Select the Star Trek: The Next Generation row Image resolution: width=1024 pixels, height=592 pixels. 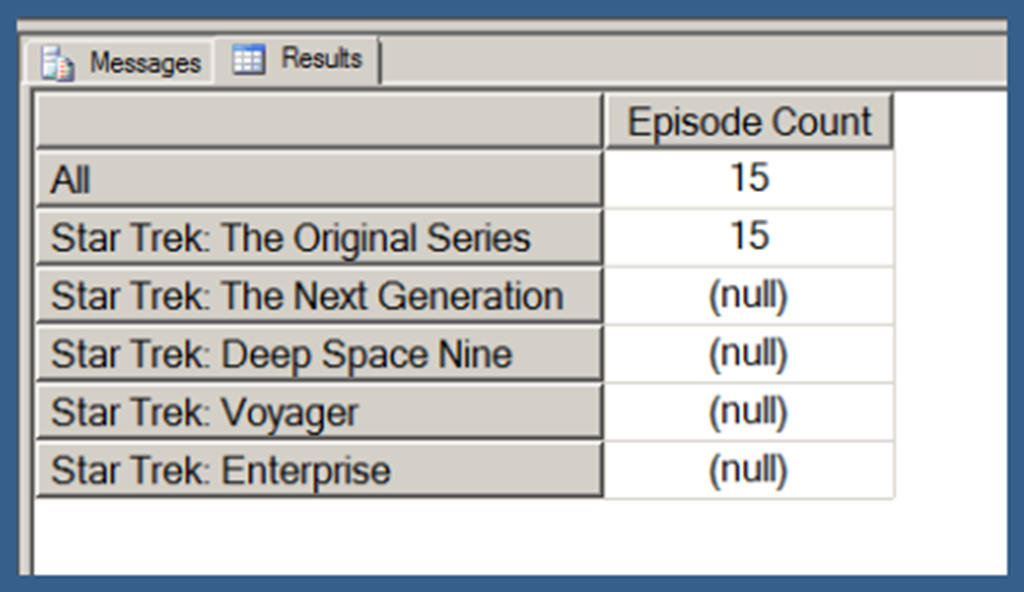pyautogui.click(x=319, y=296)
